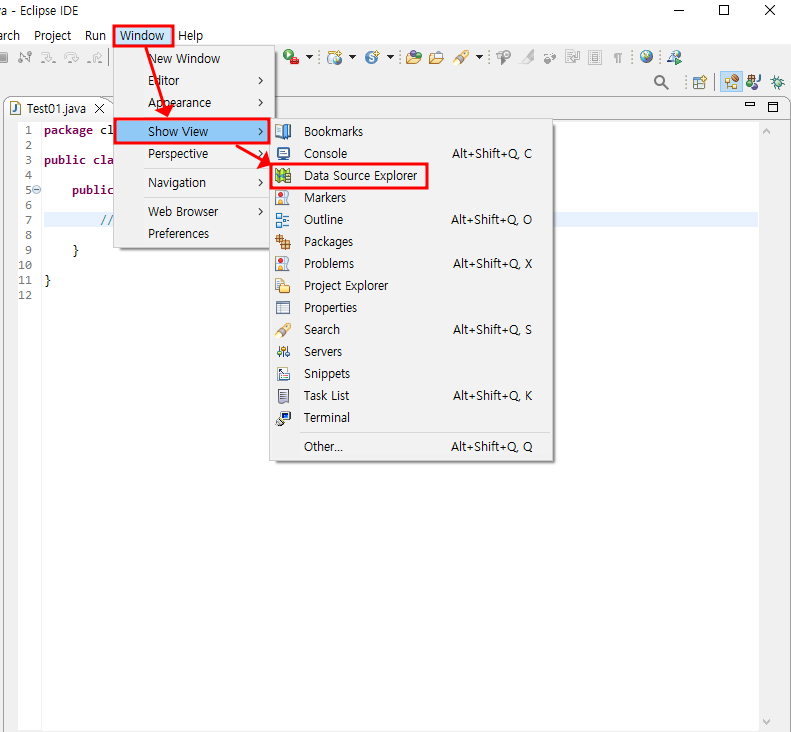This screenshot has width=791, height=732.
Task: Toggle Show Whitespace Characters pilcrow icon
Action: pos(617,58)
